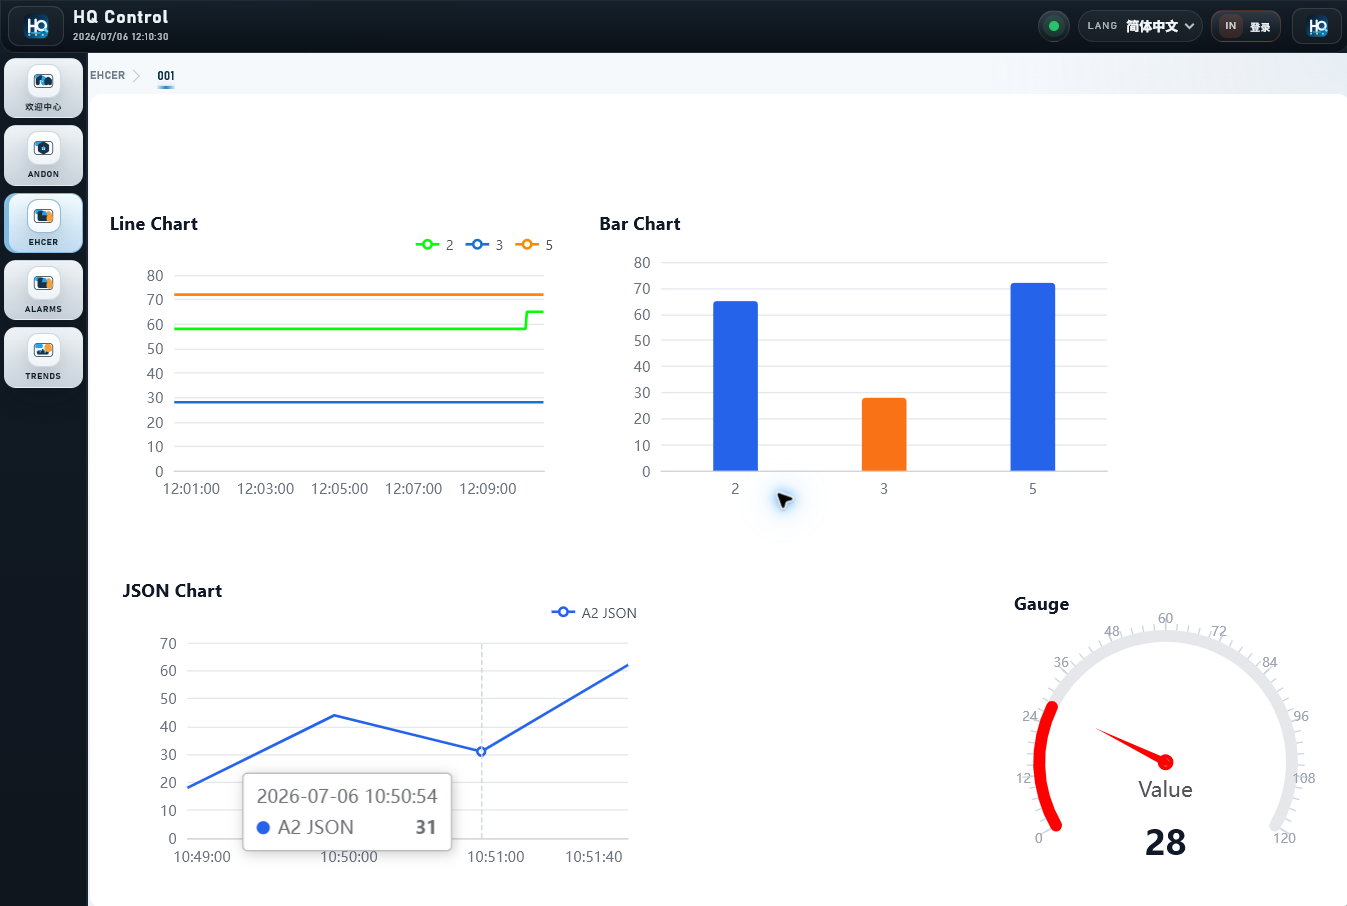Viewport: 1347px width, 906px height.
Task: Select the 001 tab
Action: 166,76
